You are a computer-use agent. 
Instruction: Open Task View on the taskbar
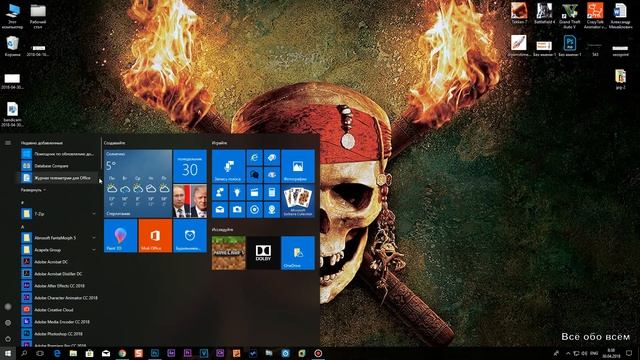pyautogui.click(x=40, y=353)
